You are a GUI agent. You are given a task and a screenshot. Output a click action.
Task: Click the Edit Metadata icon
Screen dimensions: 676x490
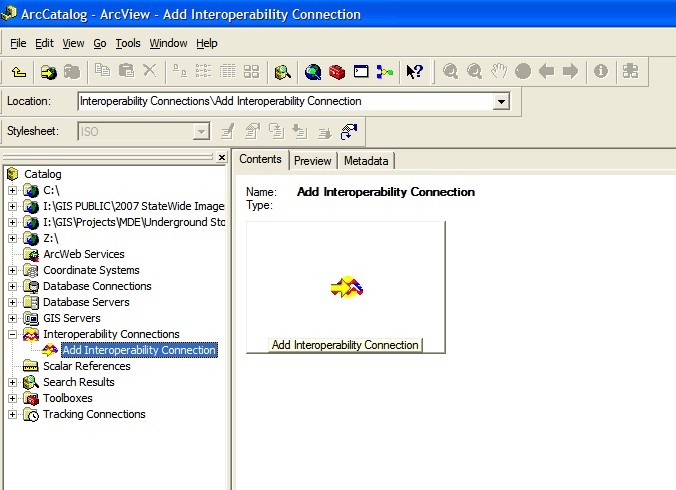(228, 131)
